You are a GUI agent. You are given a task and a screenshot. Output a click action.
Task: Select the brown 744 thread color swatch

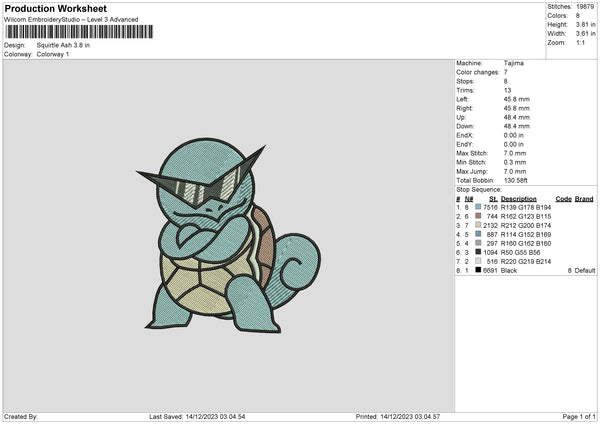pyautogui.click(x=478, y=216)
